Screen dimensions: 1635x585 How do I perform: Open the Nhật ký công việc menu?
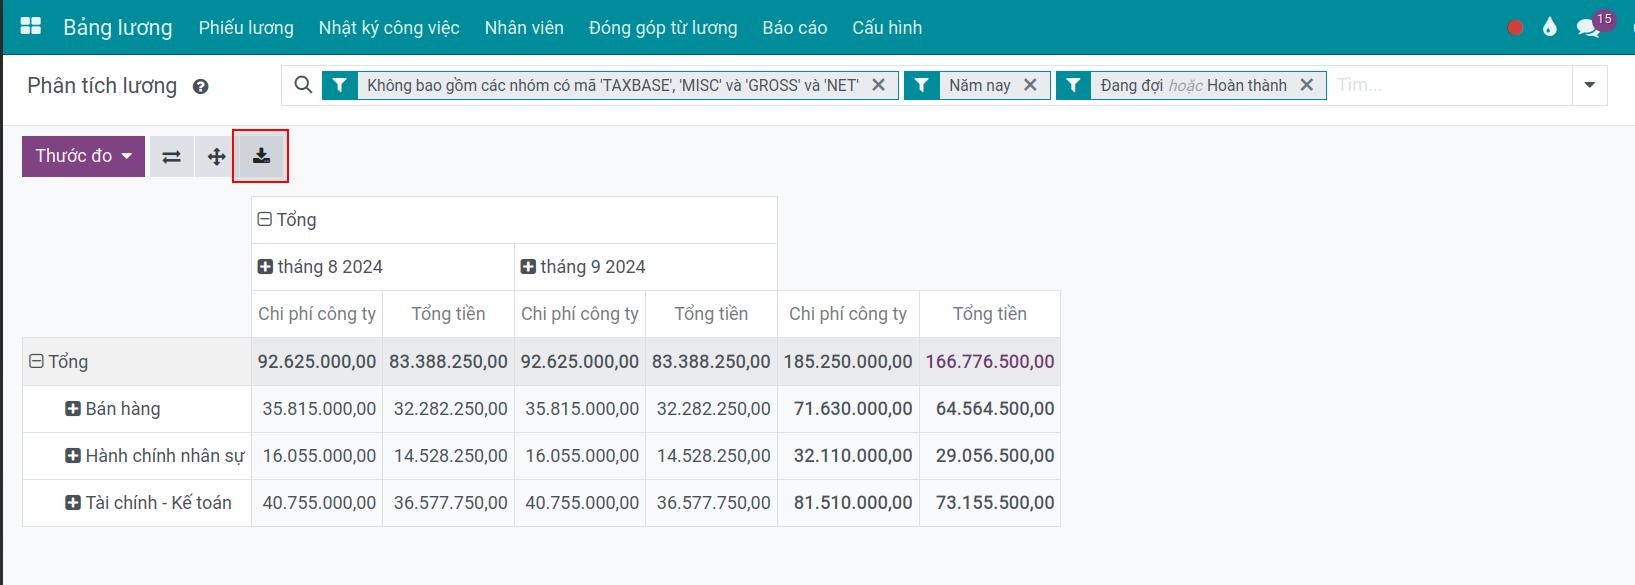(389, 28)
